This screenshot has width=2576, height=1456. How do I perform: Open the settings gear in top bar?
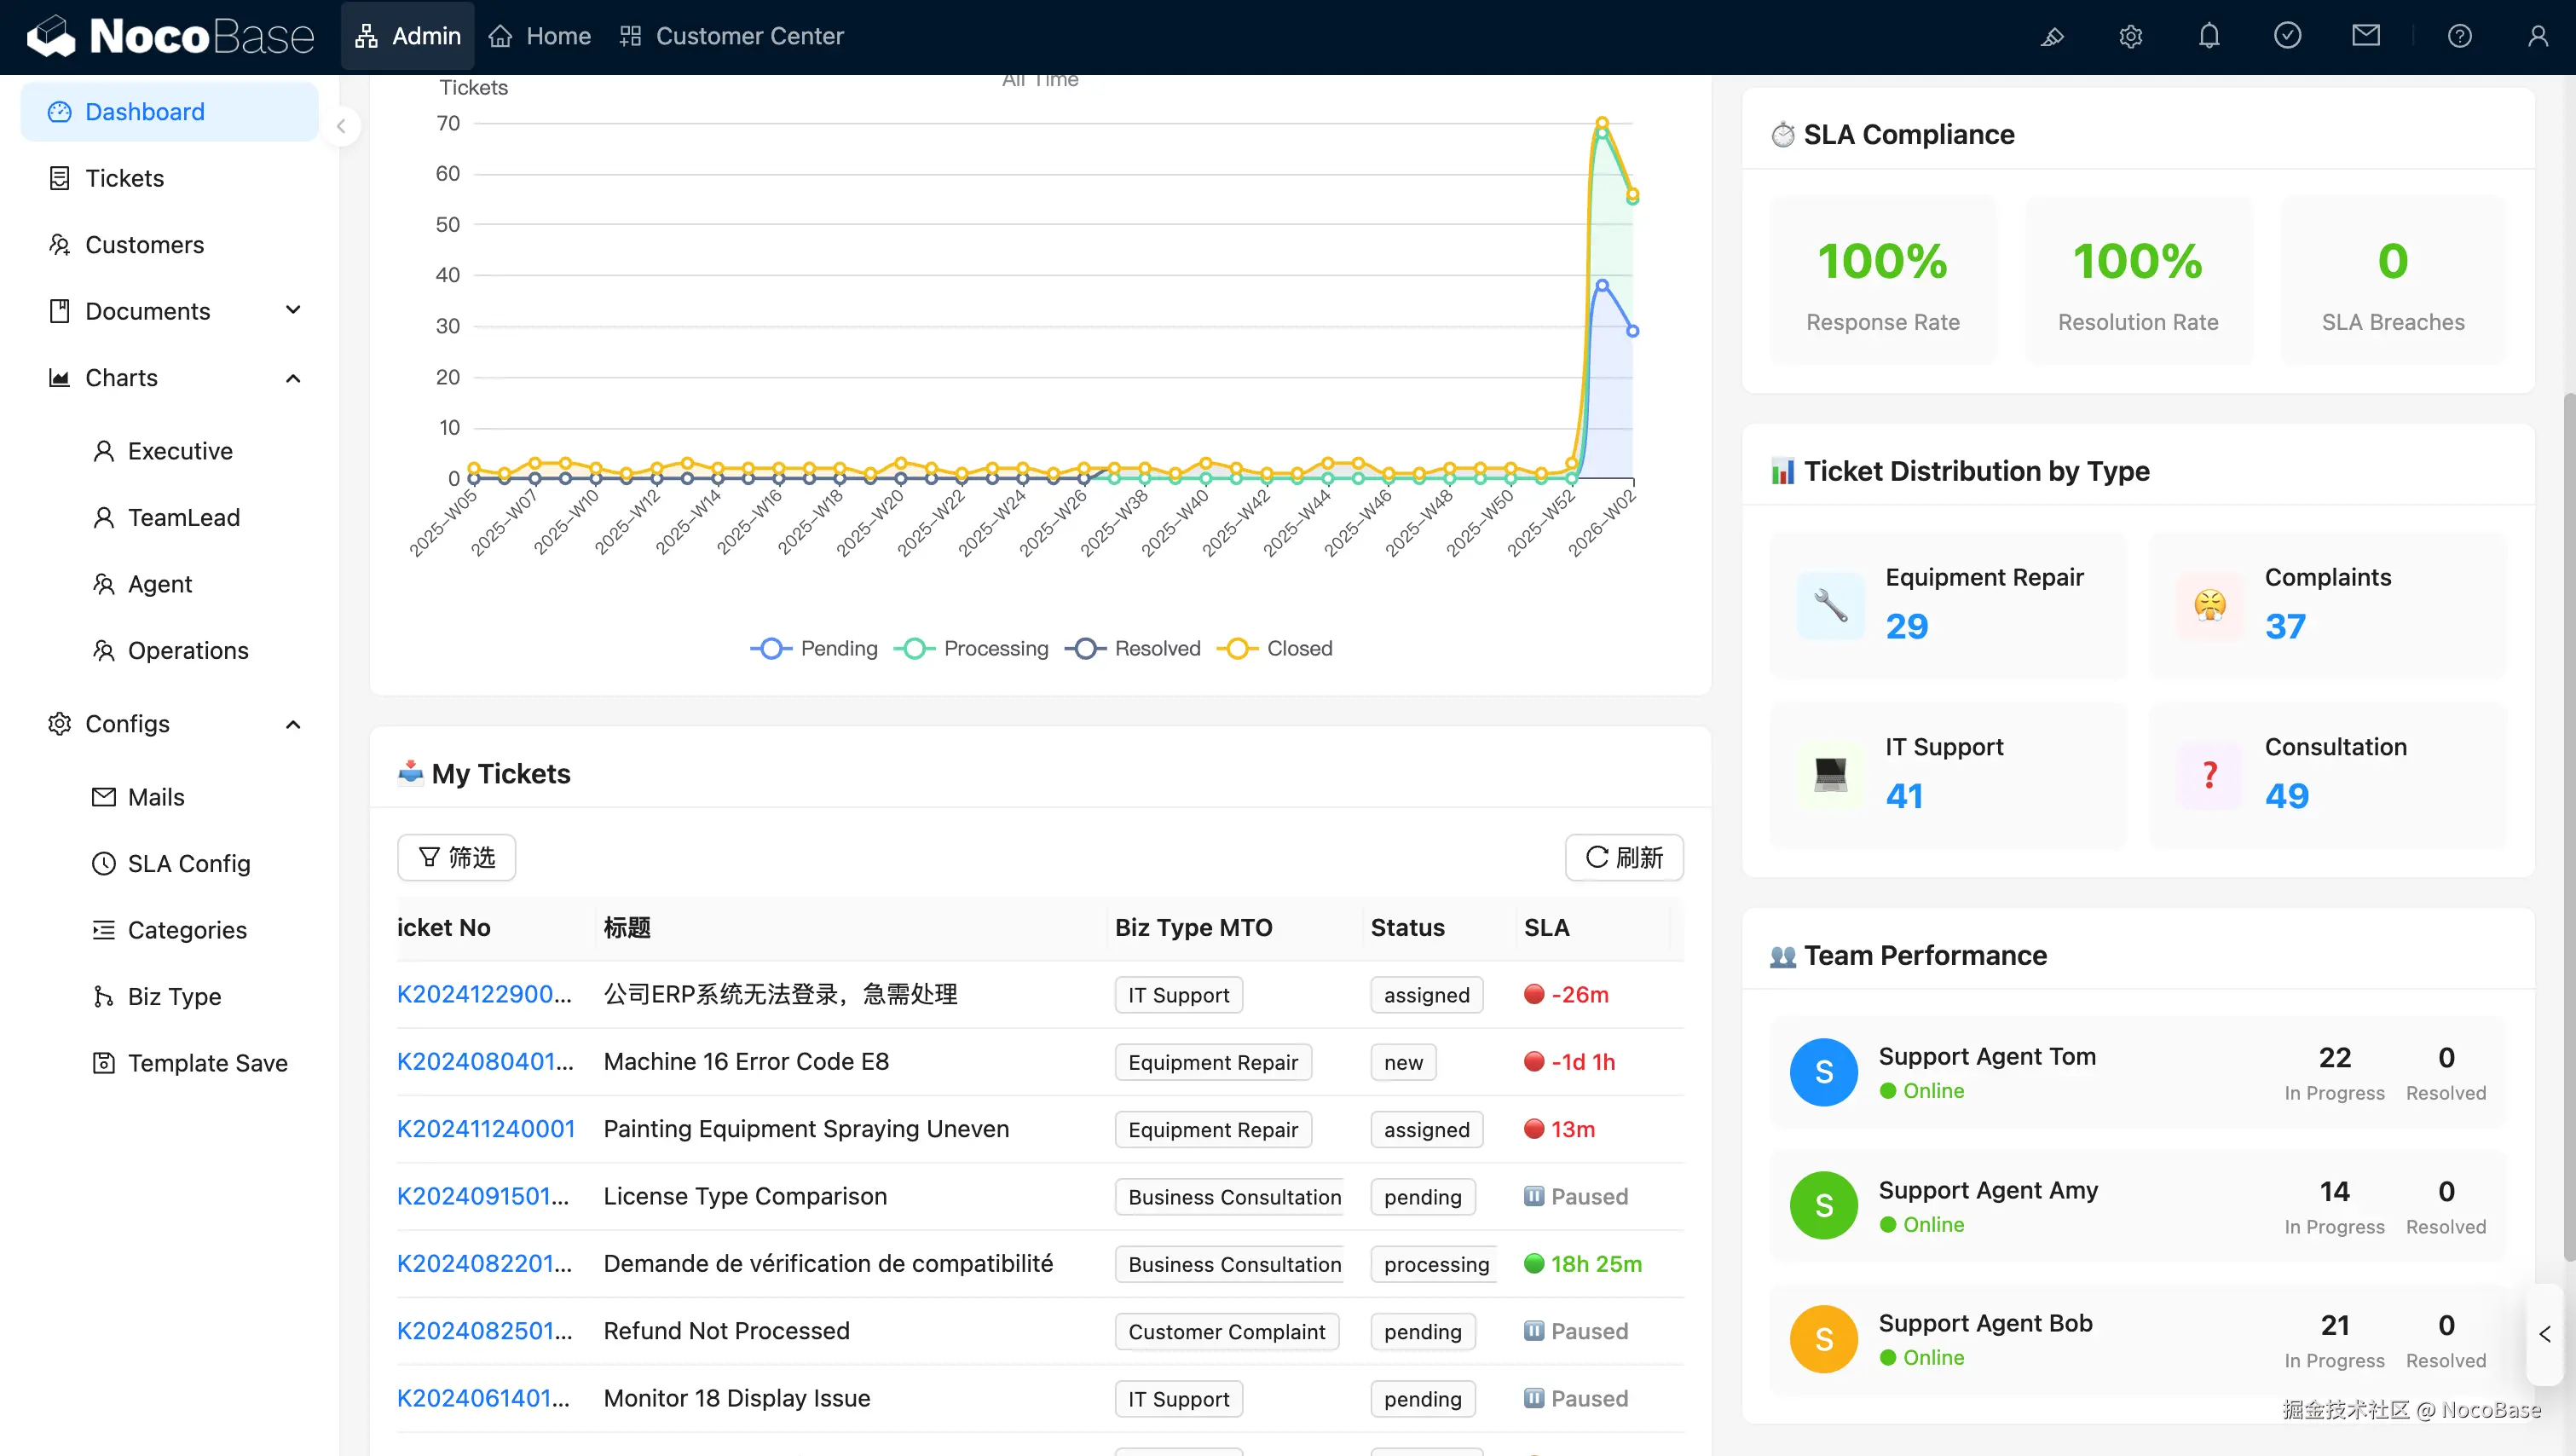pyautogui.click(x=2130, y=37)
